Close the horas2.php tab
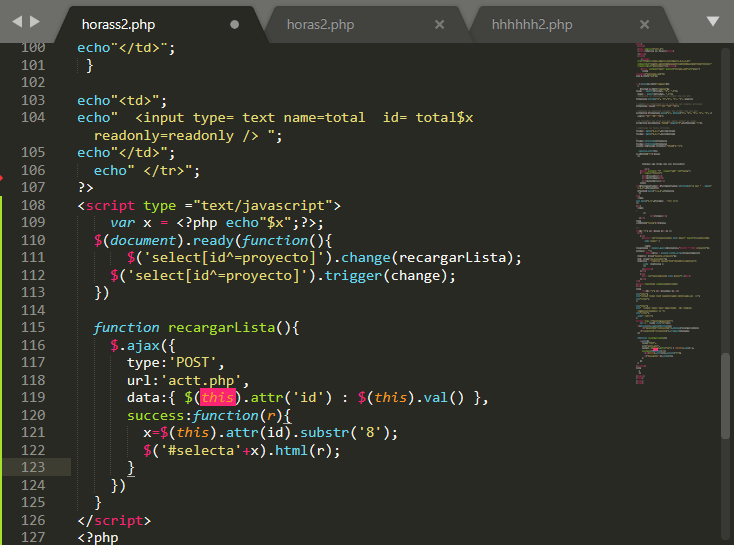The width and height of the screenshot is (734, 545). pyautogui.click(x=440, y=24)
